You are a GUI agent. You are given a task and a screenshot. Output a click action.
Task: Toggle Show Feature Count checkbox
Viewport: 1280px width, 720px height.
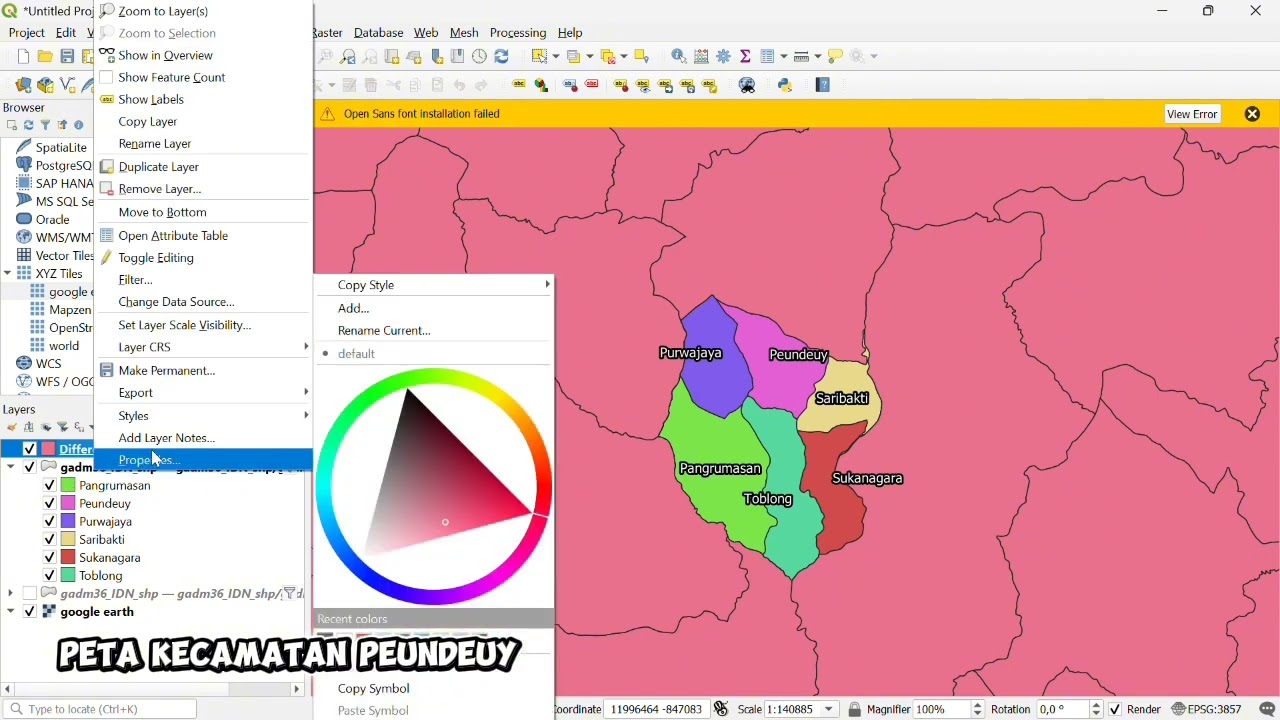106,77
